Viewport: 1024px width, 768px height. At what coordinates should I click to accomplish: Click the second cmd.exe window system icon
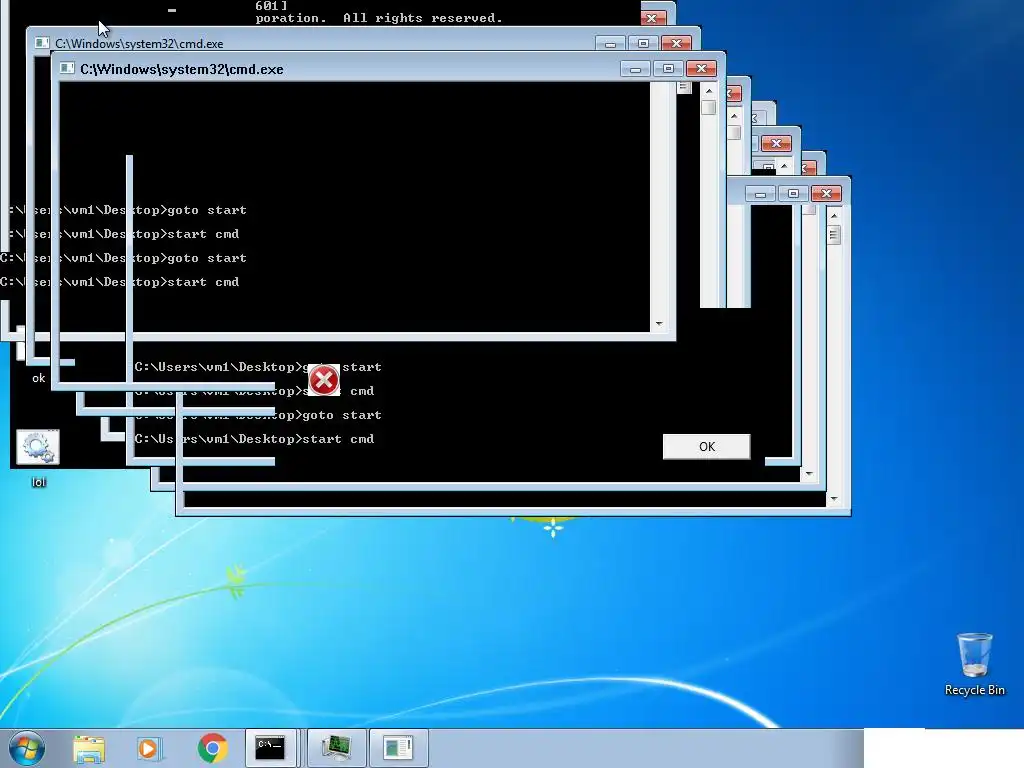click(x=42, y=43)
